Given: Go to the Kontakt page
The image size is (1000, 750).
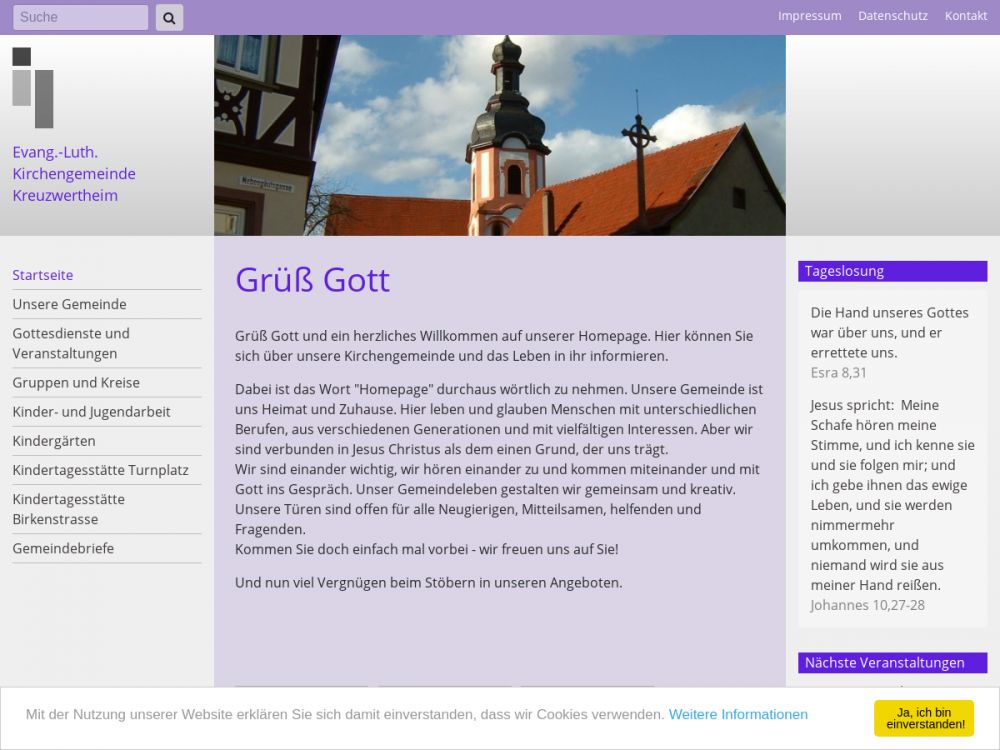Looking at the screenshot, I should 965,16.
